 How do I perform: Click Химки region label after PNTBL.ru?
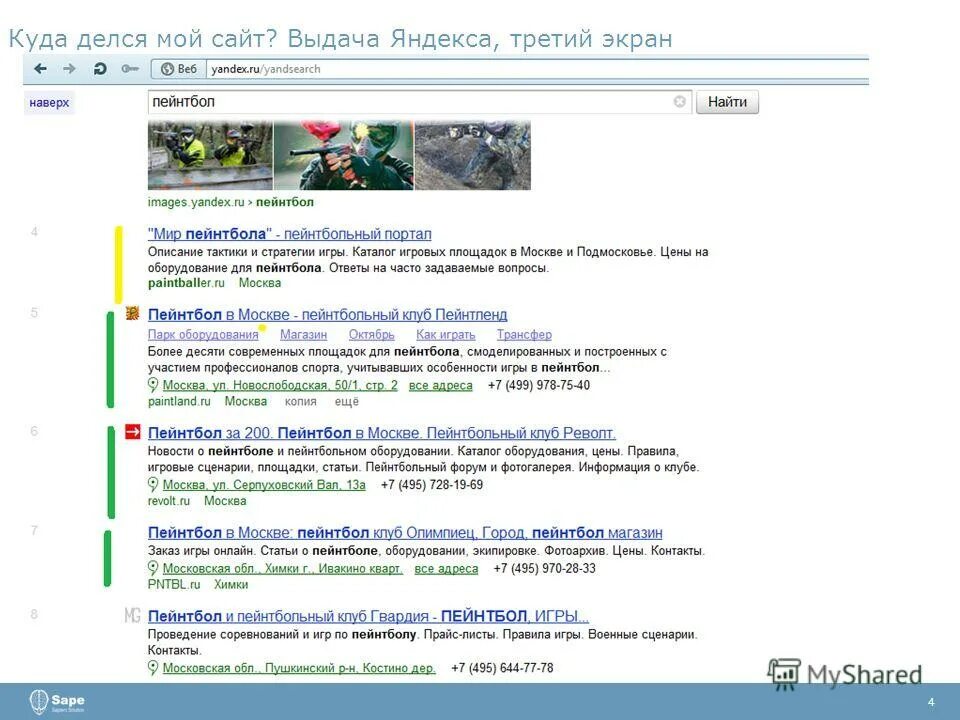pyautogui.click(x=231, y=584)
